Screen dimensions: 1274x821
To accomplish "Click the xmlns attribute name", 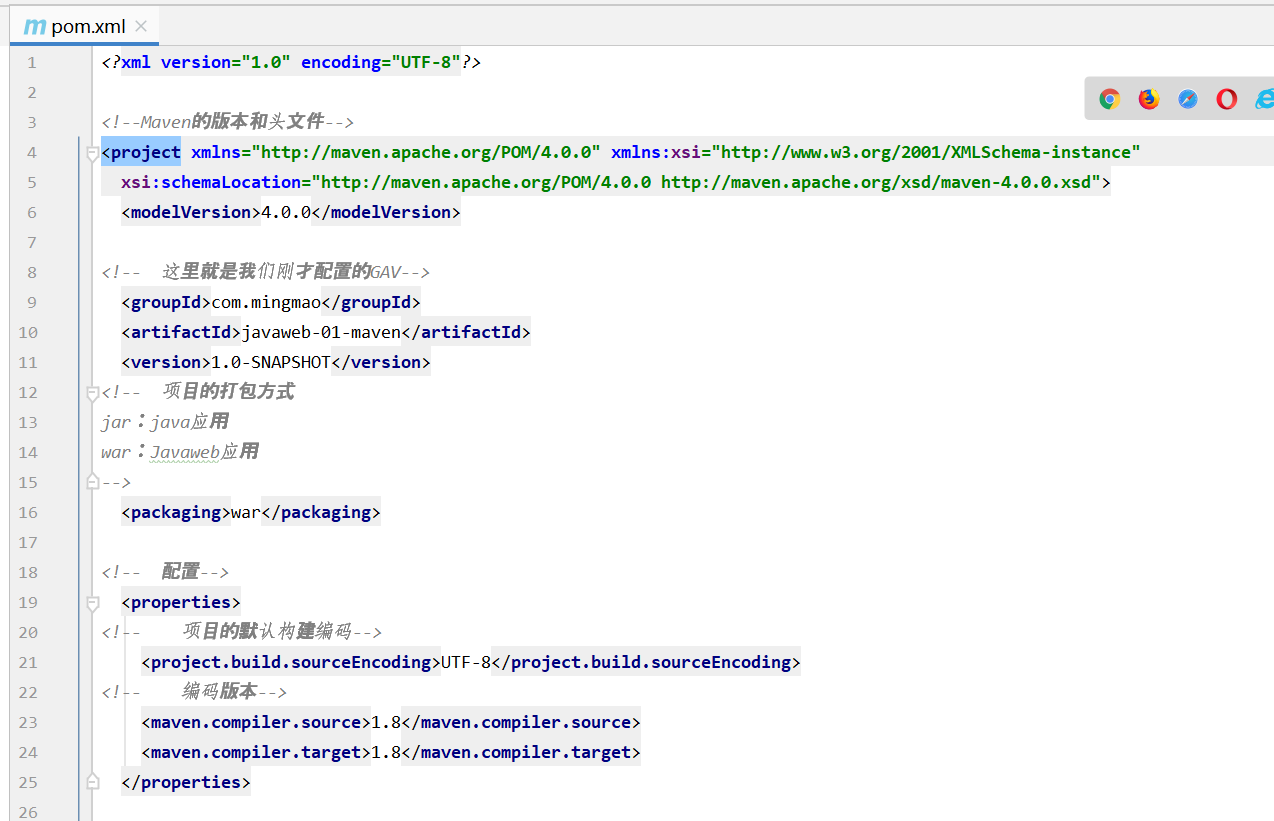I will point(216,152).
